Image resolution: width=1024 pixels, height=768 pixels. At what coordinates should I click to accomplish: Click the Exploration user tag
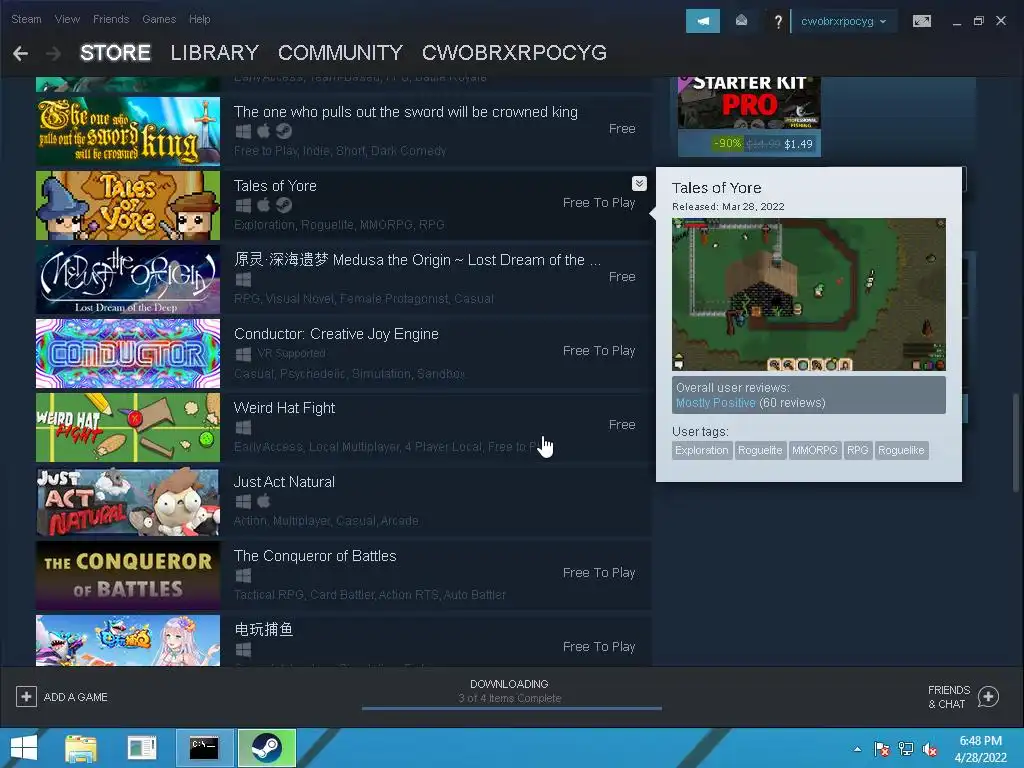tap(701, 451)
